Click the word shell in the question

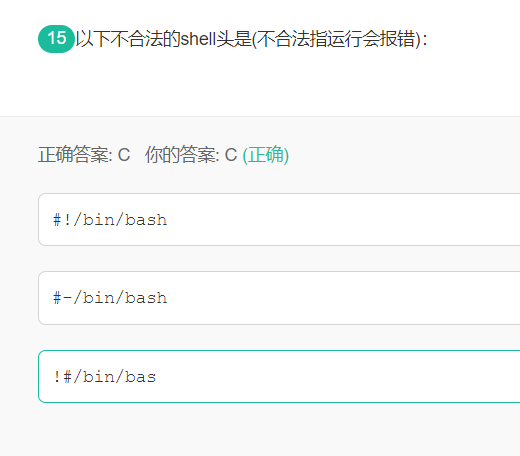point(198,39)
